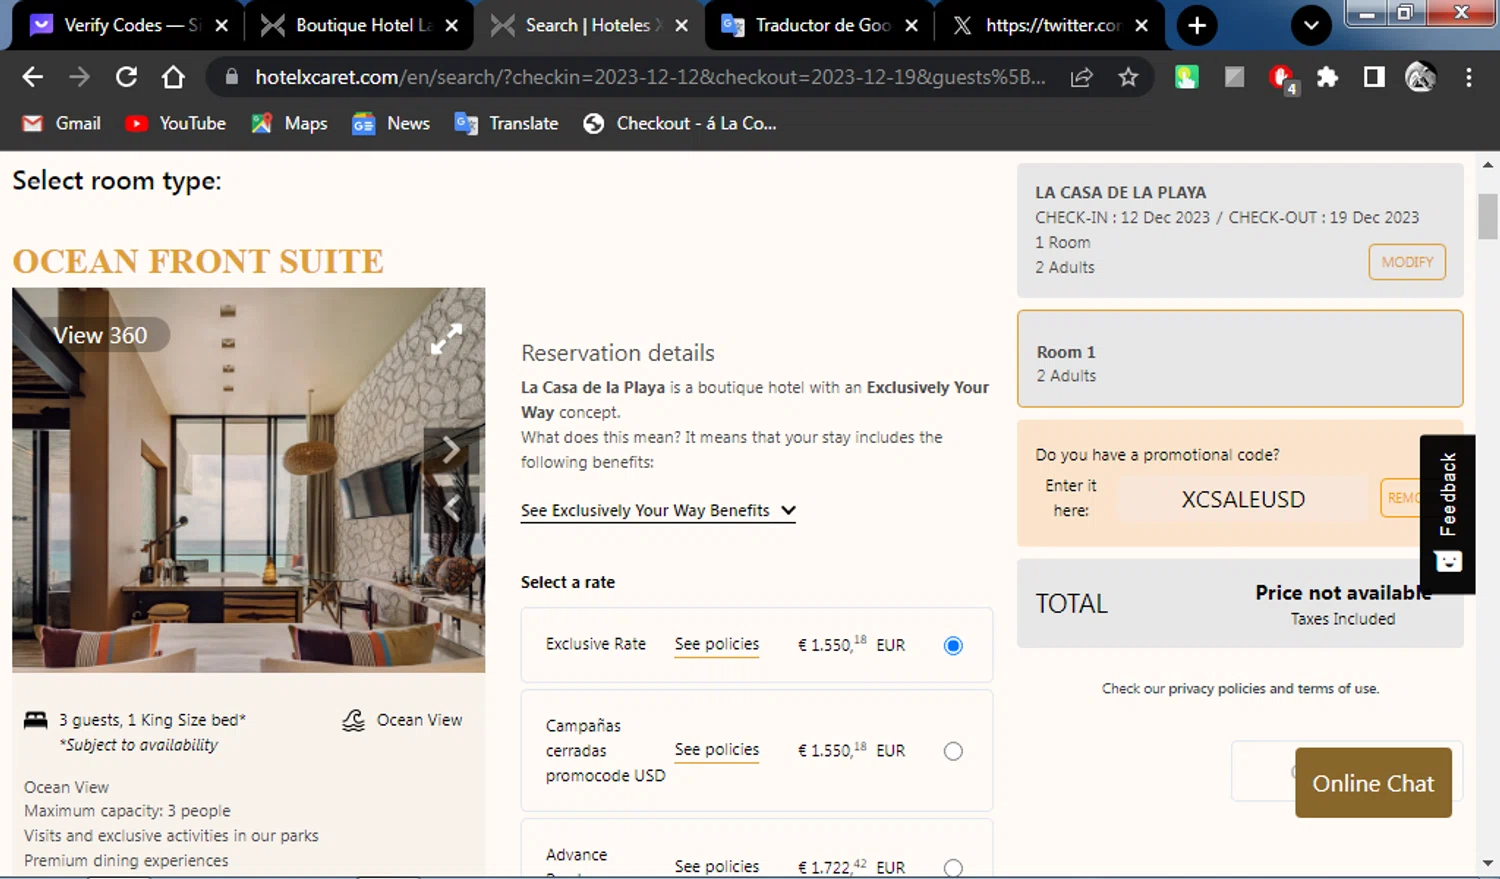This screenshot has height=879, width=1500.
Task: Open the Translate bookmark
Action: coord(507,123)
